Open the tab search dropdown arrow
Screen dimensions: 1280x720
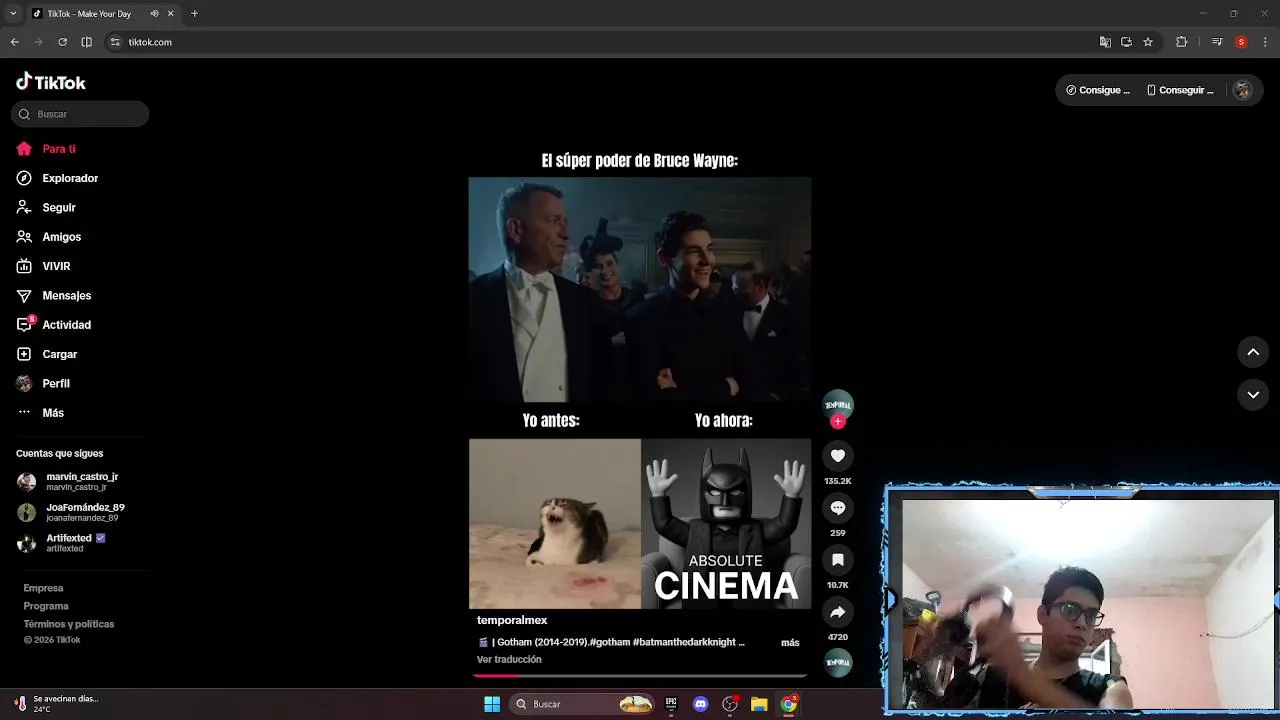(x=13, y=14)
